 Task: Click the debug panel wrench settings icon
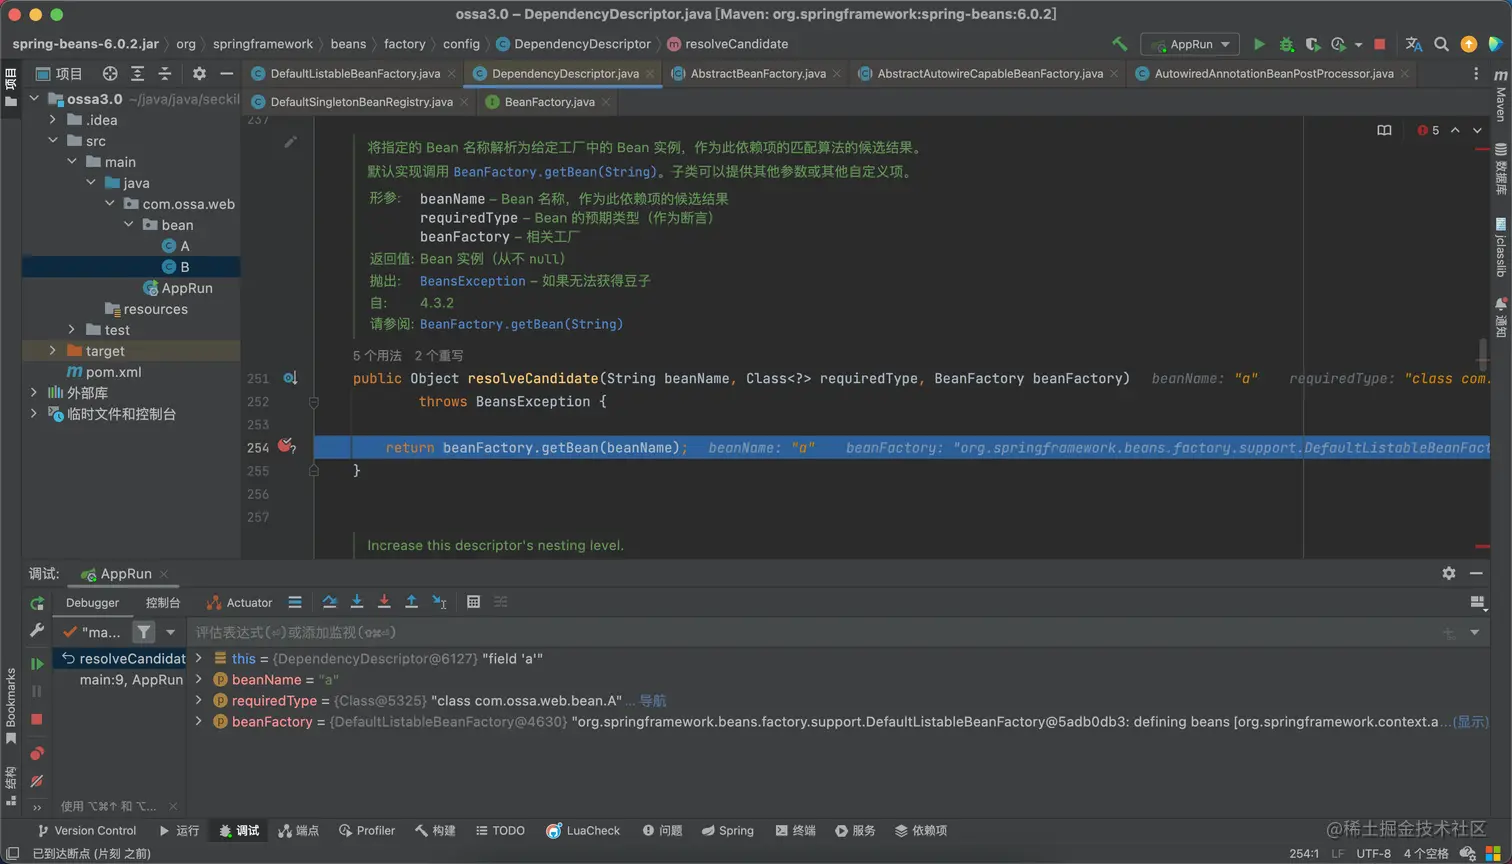point(37,631)
